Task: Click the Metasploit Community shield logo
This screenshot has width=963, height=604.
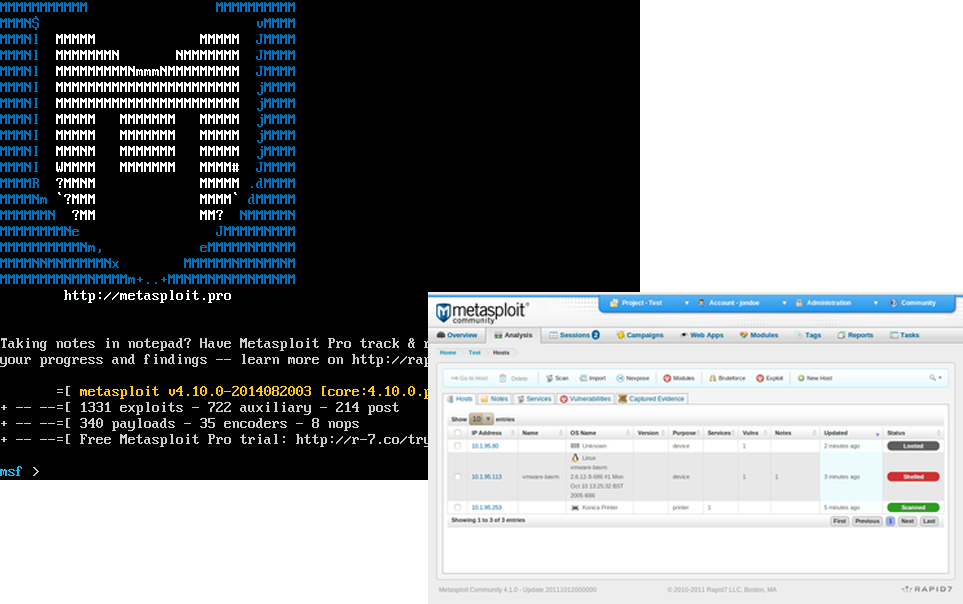Action: (x=443, y=313)
